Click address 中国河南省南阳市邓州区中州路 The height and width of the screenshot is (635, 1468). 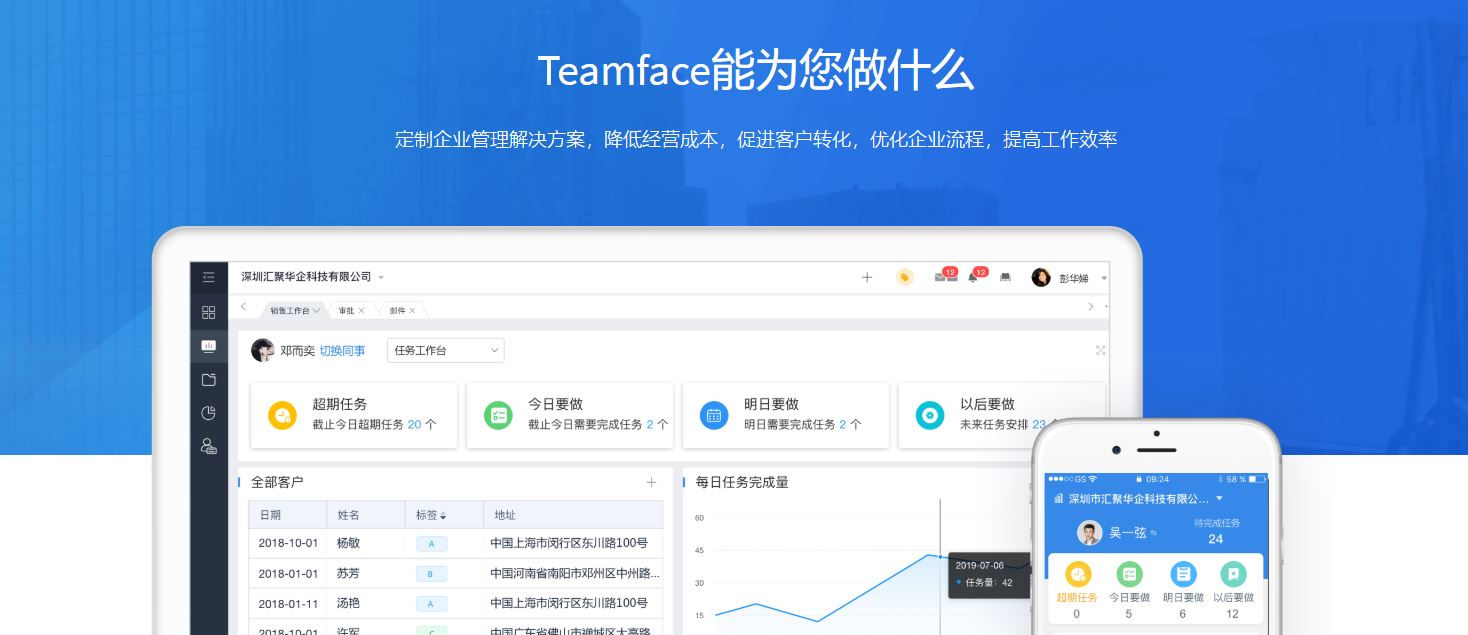(x=575, y=574)
